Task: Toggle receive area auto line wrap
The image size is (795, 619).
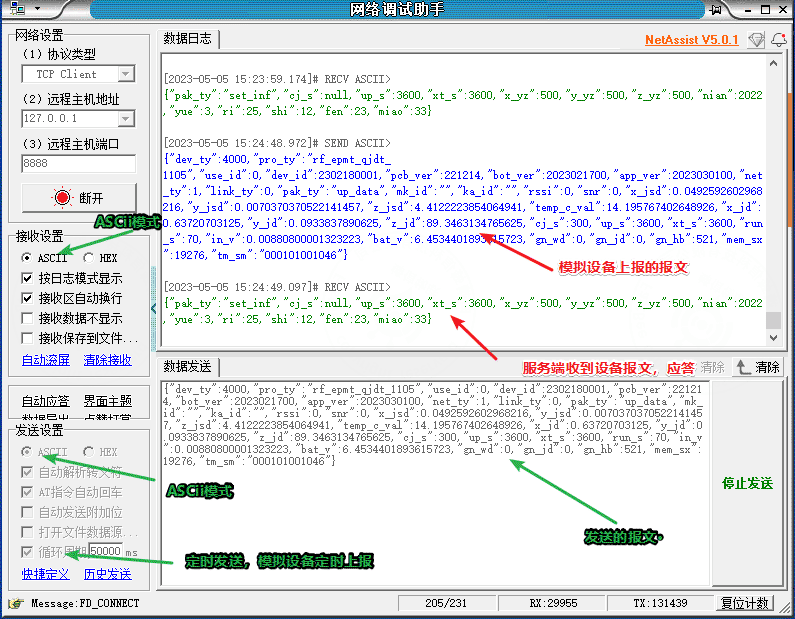Action: click(x=27, y=298)
